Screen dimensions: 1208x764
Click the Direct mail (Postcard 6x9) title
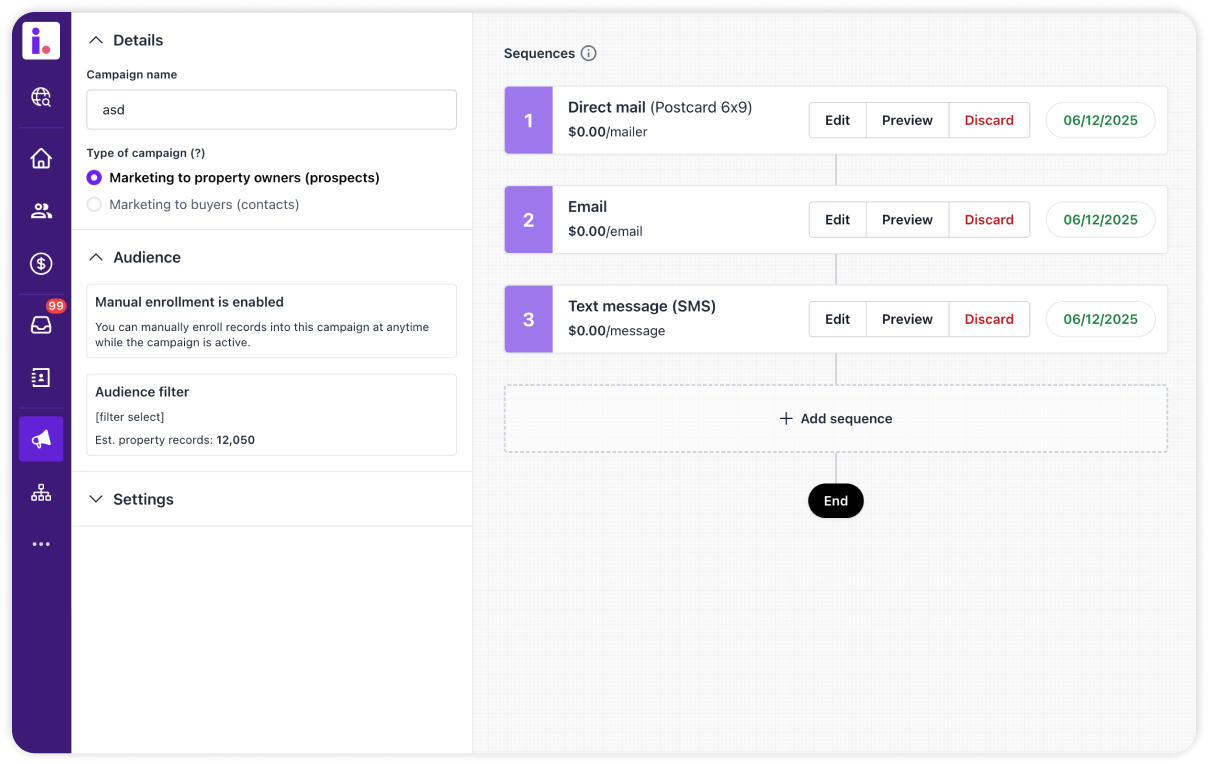[660, 107]
